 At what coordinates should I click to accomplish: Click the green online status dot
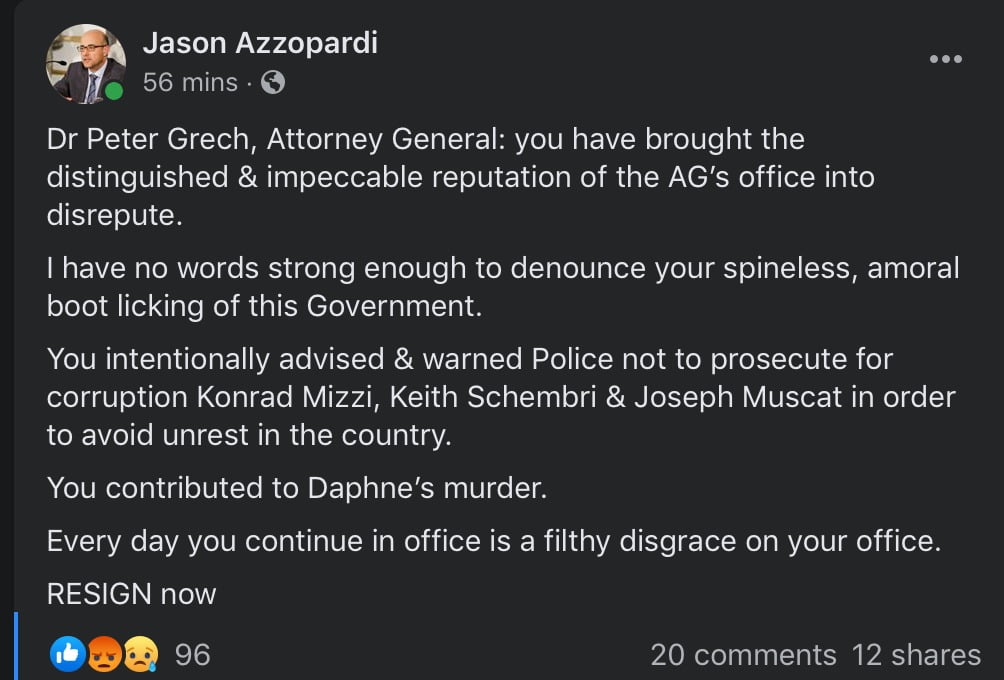114,92
